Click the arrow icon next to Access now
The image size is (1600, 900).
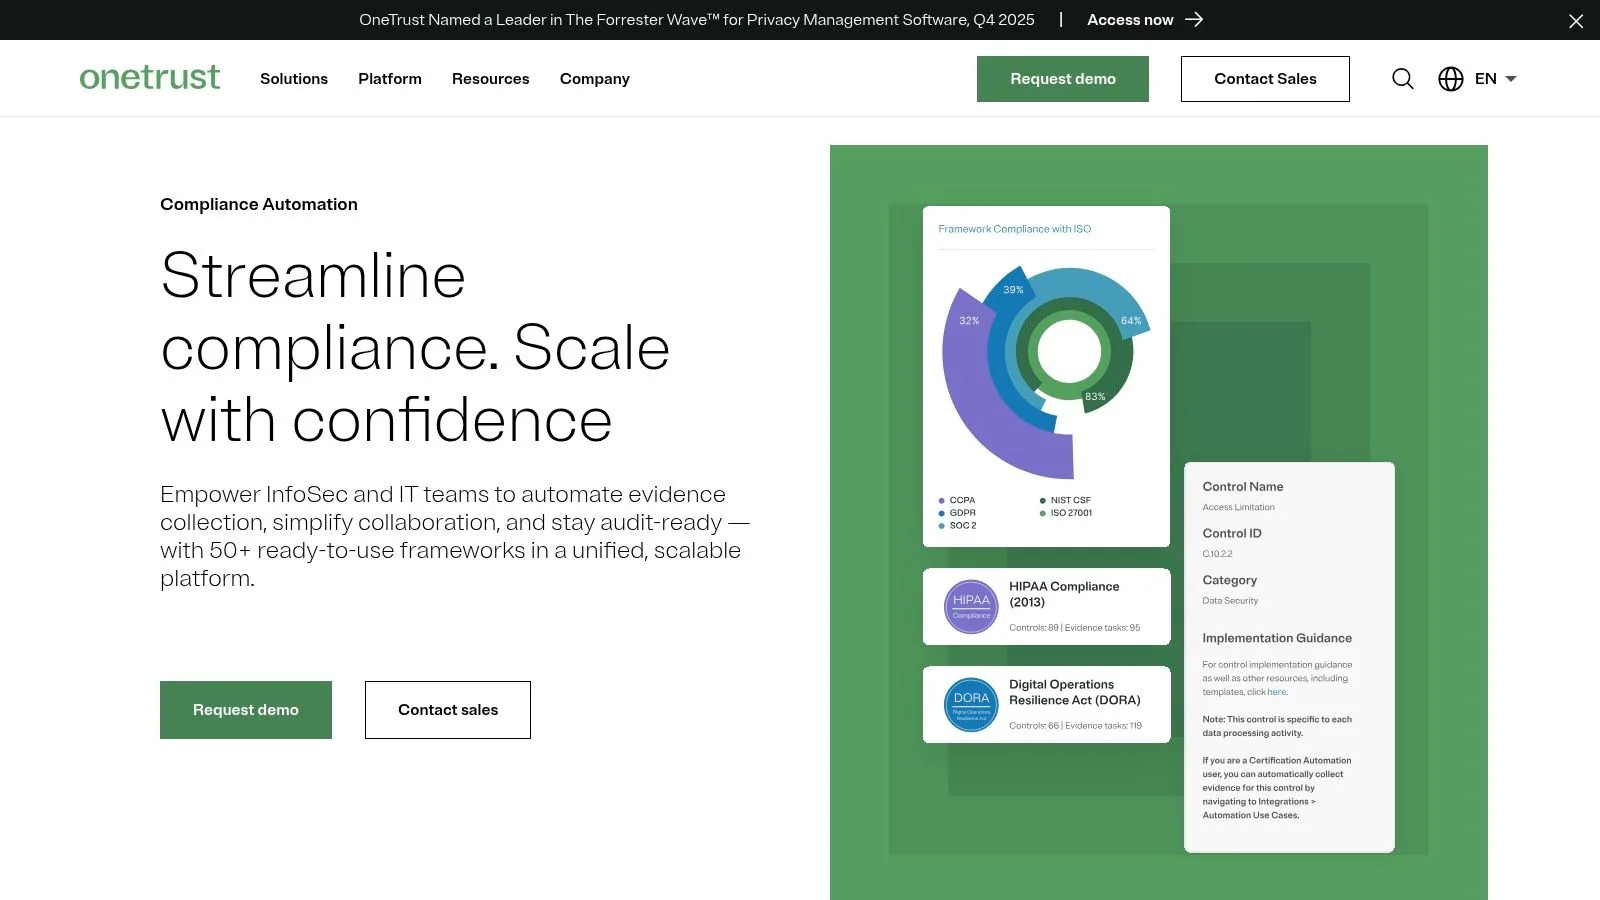(1193, 19)
